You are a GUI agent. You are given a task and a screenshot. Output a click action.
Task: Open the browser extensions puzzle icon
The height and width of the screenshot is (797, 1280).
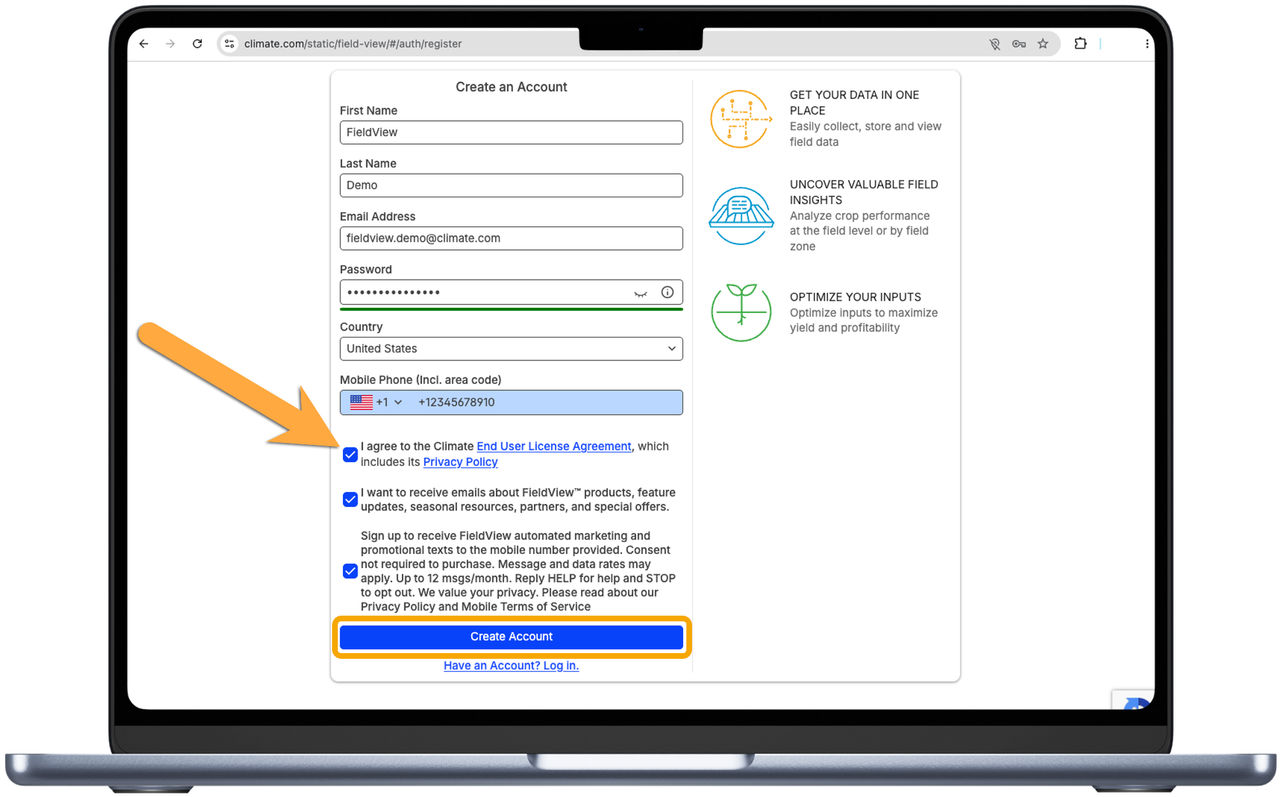(x=1080, y=44)
